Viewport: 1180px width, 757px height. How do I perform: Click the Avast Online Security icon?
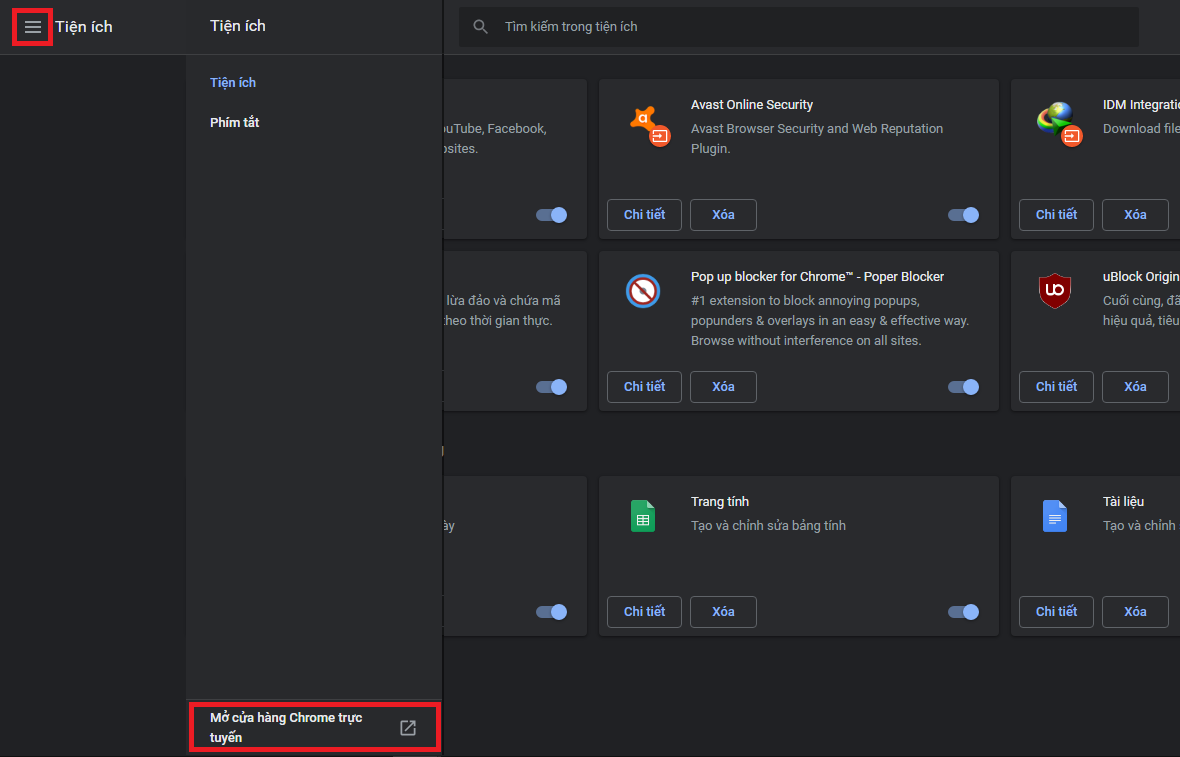click(x=649, y=125)
